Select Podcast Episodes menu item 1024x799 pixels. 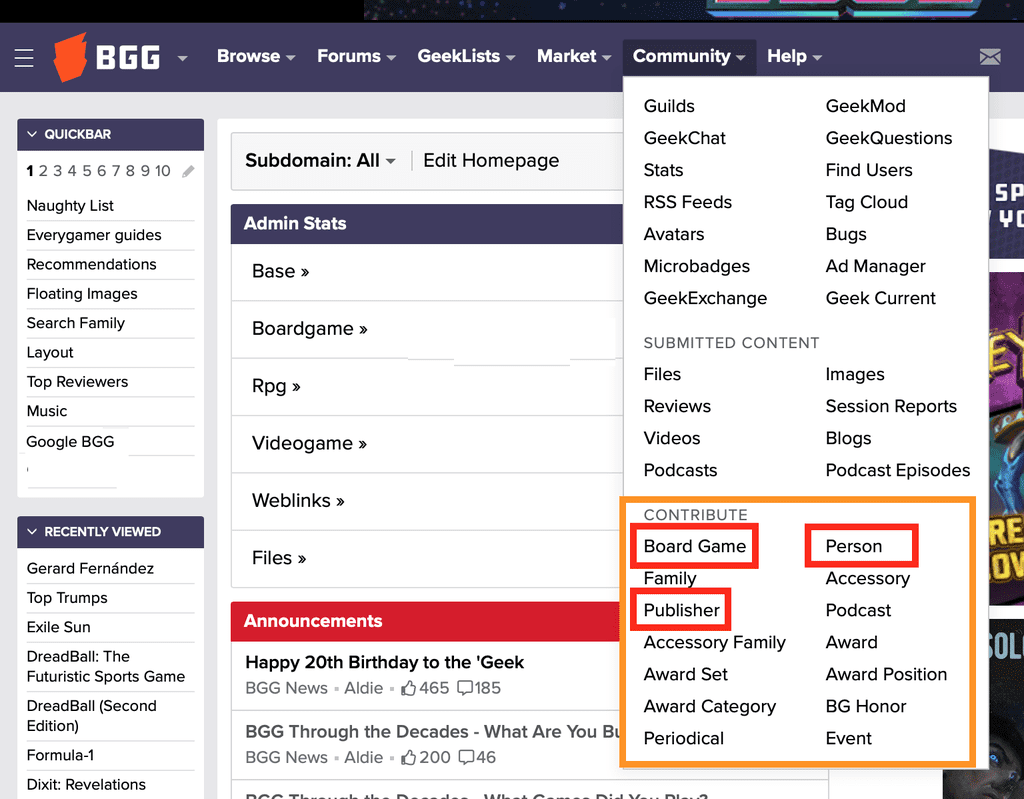897,470
